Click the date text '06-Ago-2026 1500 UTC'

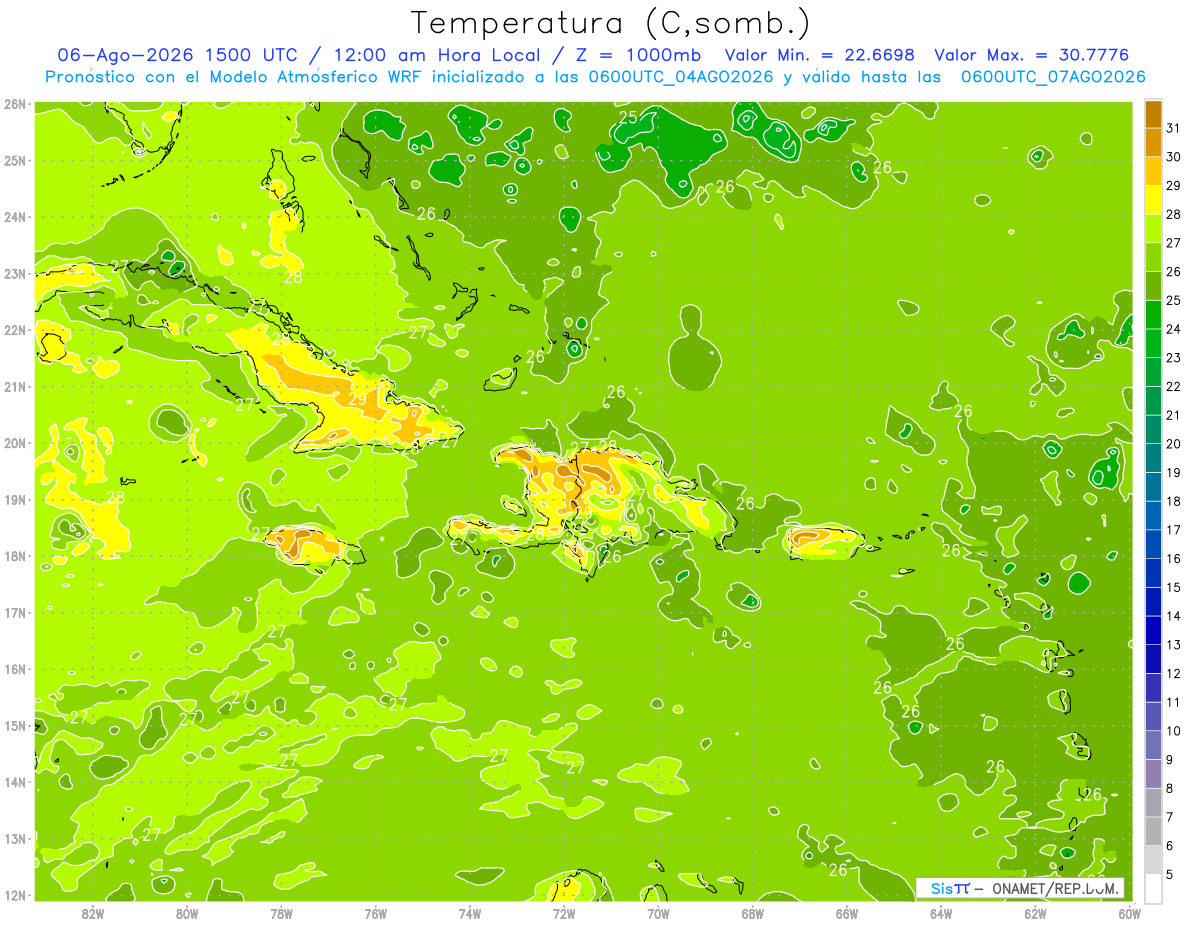179,55
